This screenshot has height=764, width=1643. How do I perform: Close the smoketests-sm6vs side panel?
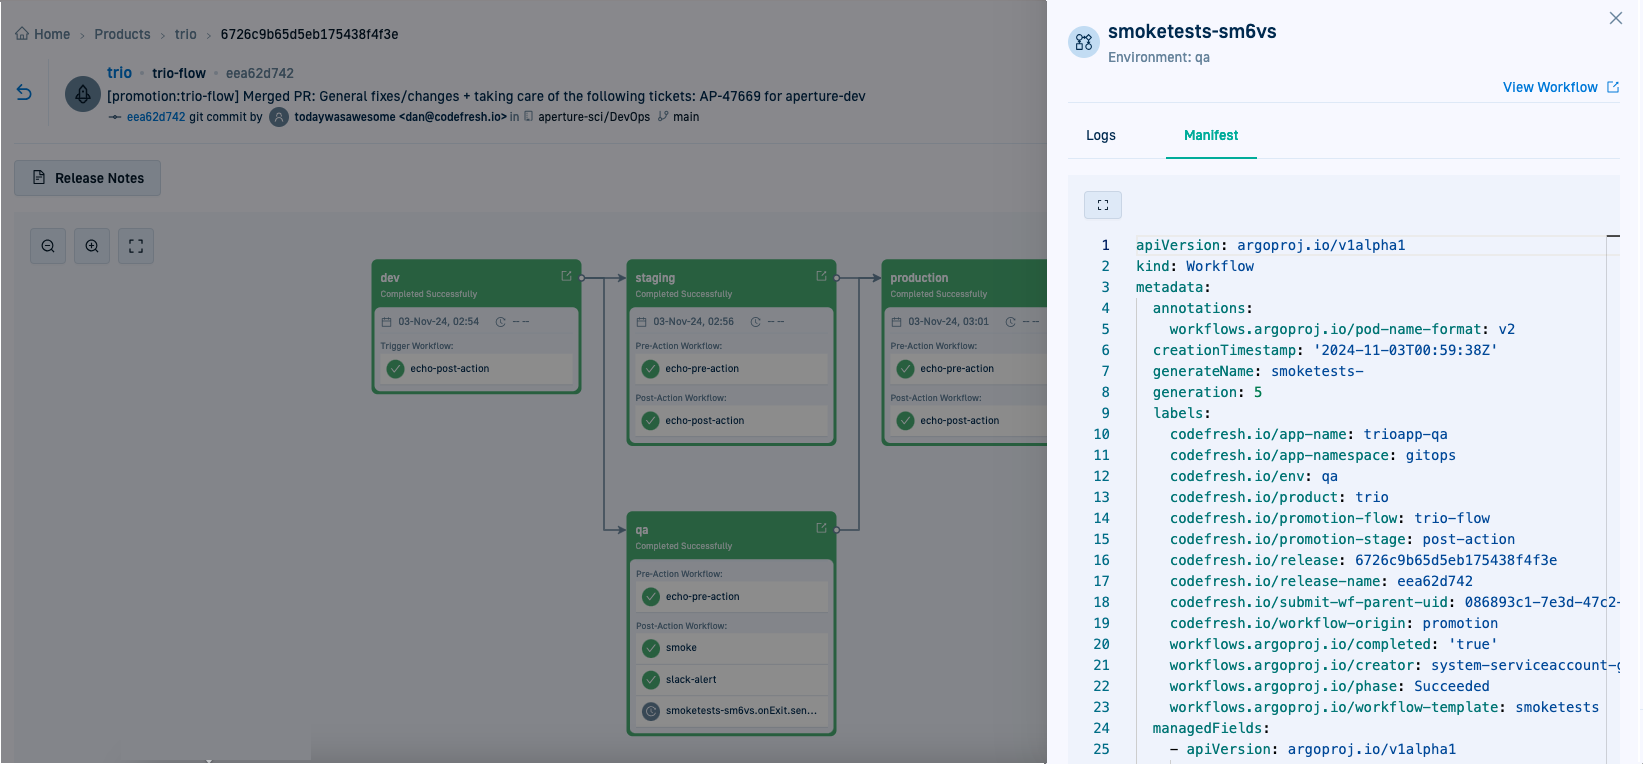click(1615, 18)
